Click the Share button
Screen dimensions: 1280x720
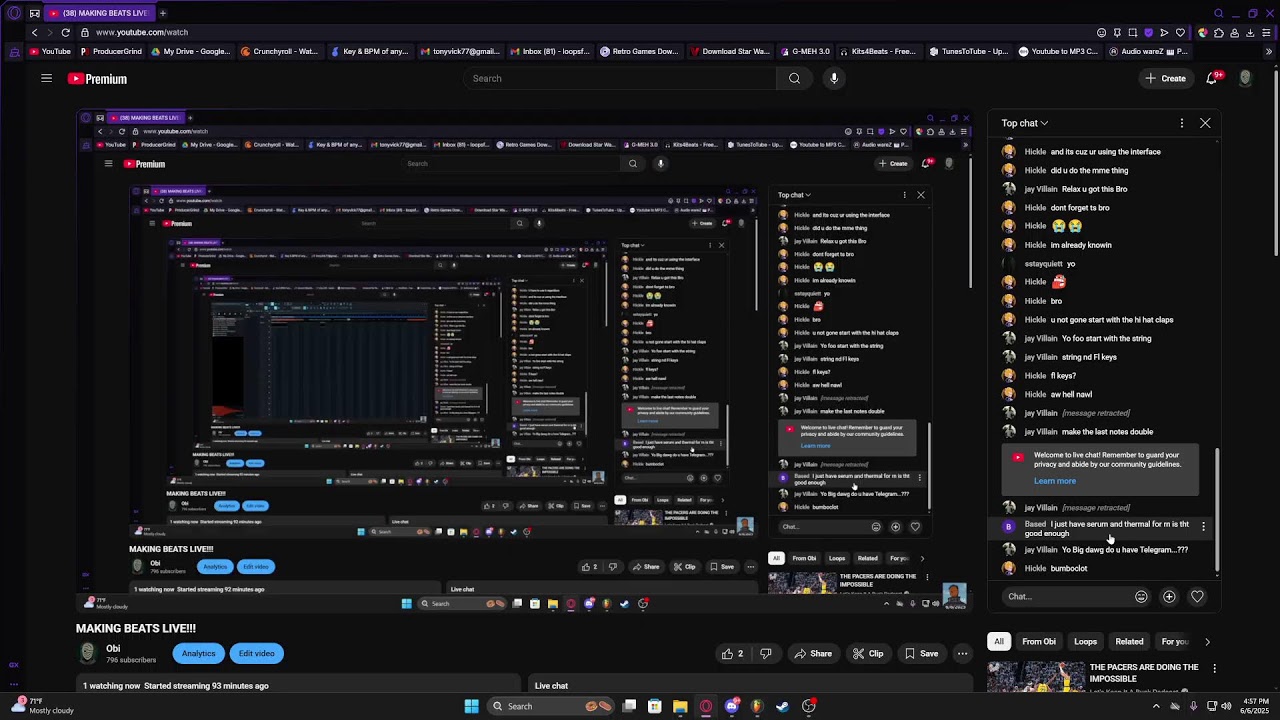[813, 654]
